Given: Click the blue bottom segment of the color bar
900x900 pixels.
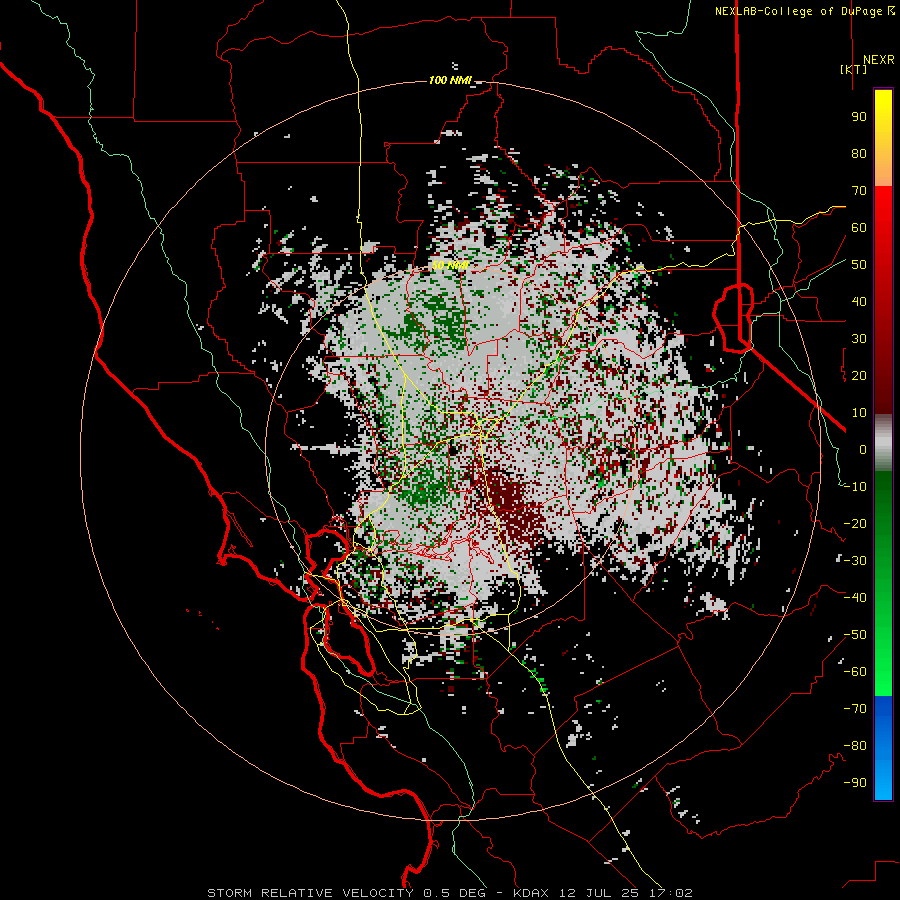Looking at the screenshot, I should pyautogui.click(x=883, y=748).
